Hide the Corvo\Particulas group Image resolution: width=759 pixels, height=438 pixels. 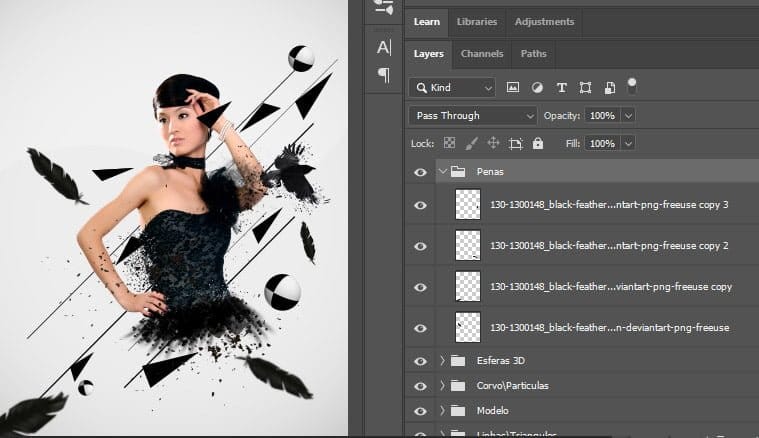pyautogui.click(x=420, y=386)
